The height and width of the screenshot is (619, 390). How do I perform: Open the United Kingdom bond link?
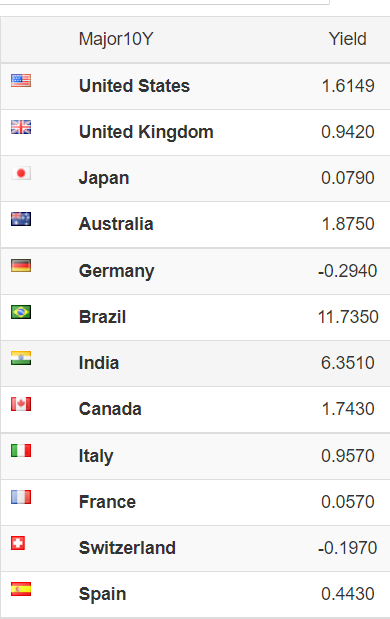point(146,132)
